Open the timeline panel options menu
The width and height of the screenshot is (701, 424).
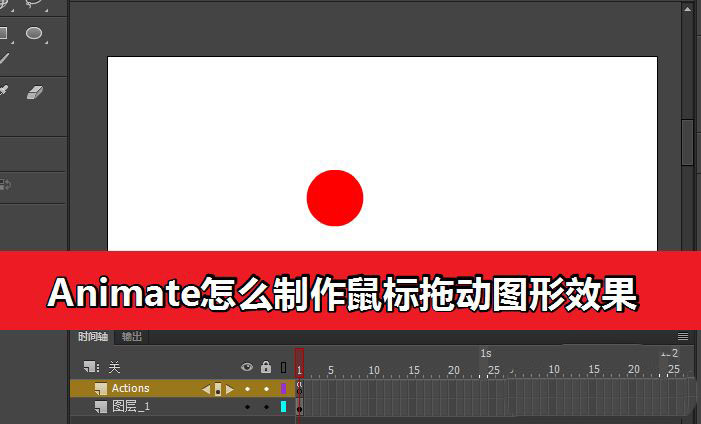683,336
